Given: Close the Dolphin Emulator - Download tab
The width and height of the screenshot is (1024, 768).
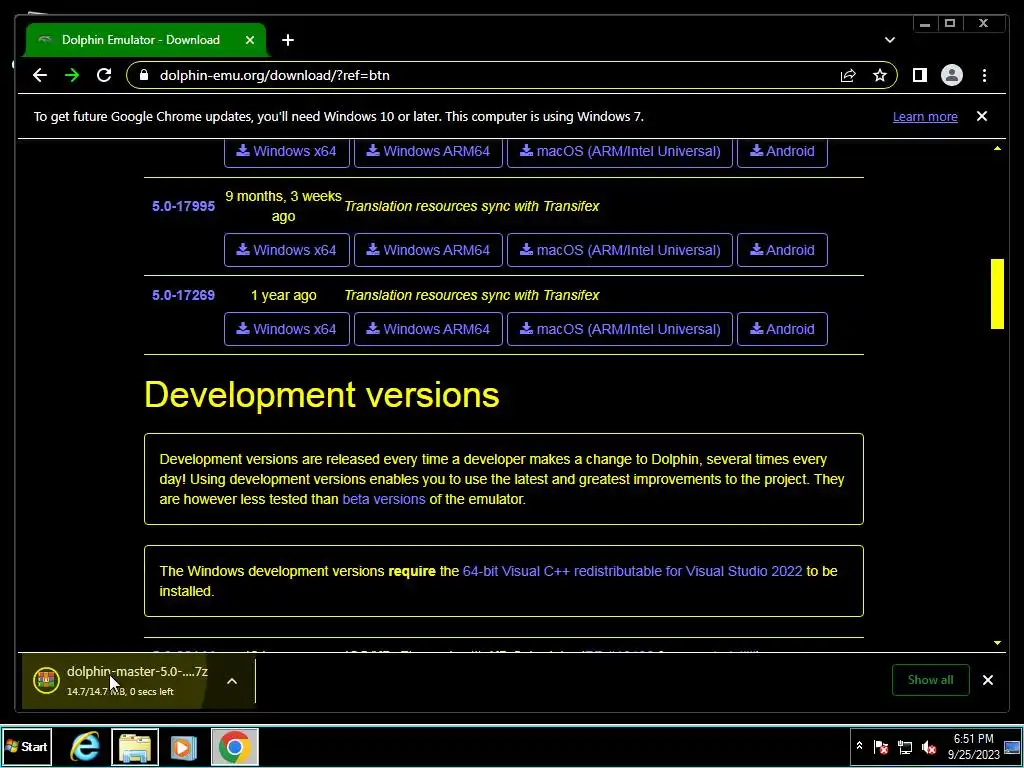Looking at the screenshot, I should click(249, 40).
